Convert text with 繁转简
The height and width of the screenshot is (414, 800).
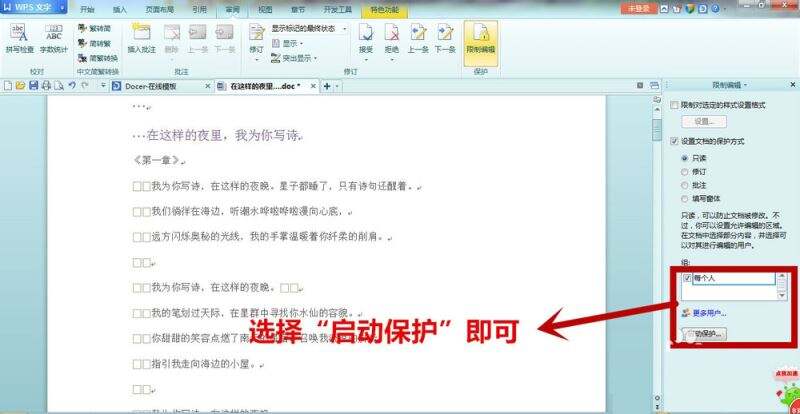94,29
